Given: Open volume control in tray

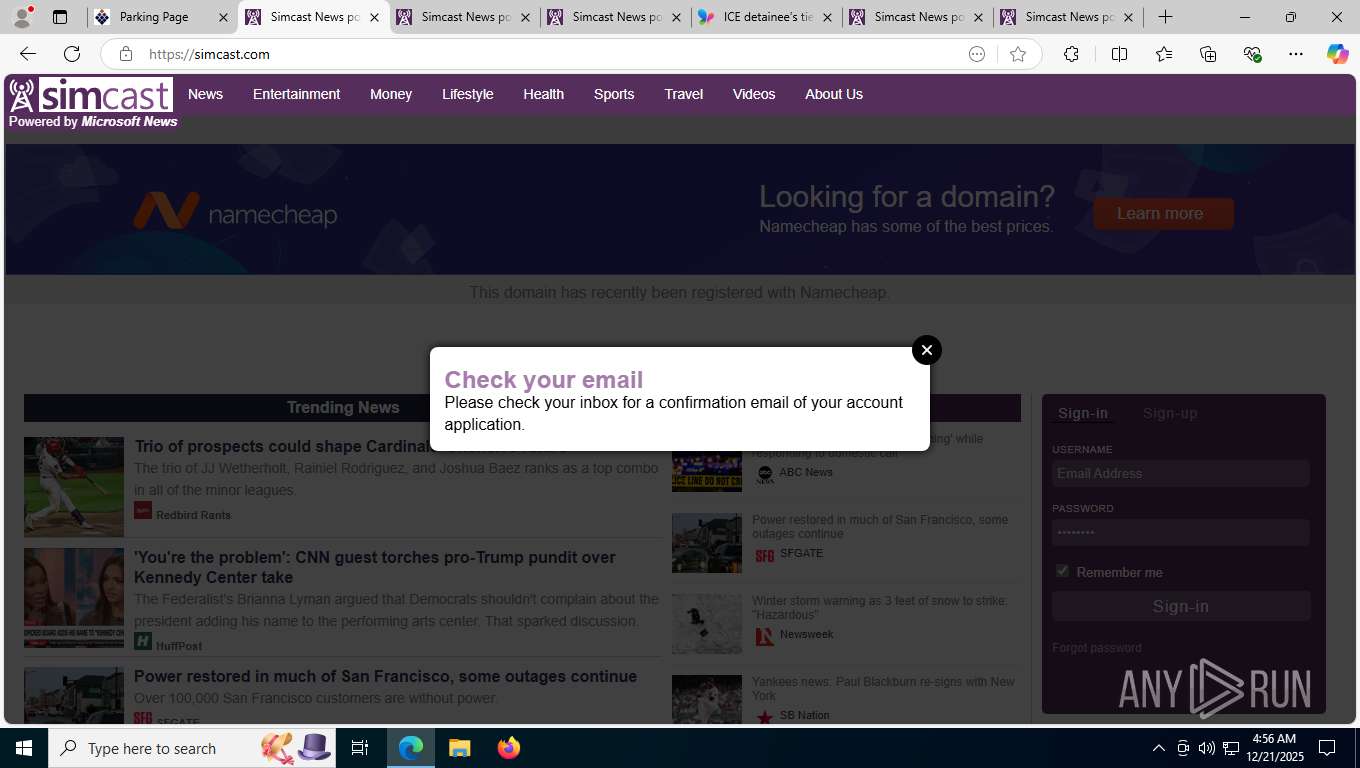Looking at the screenshot, I should click(x=1206, y=748).
